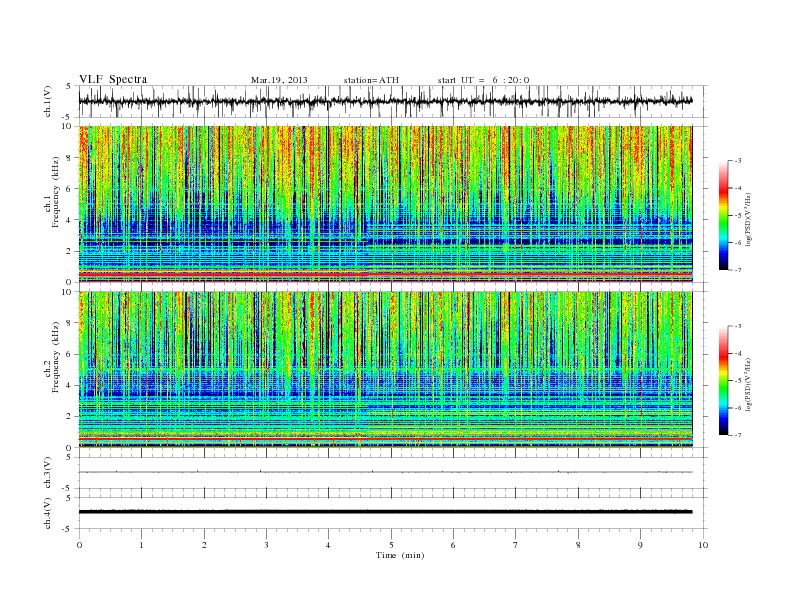Screen dimensions: 792x612
Task: Click time axis tick label '3'
Action: point(266,545)
